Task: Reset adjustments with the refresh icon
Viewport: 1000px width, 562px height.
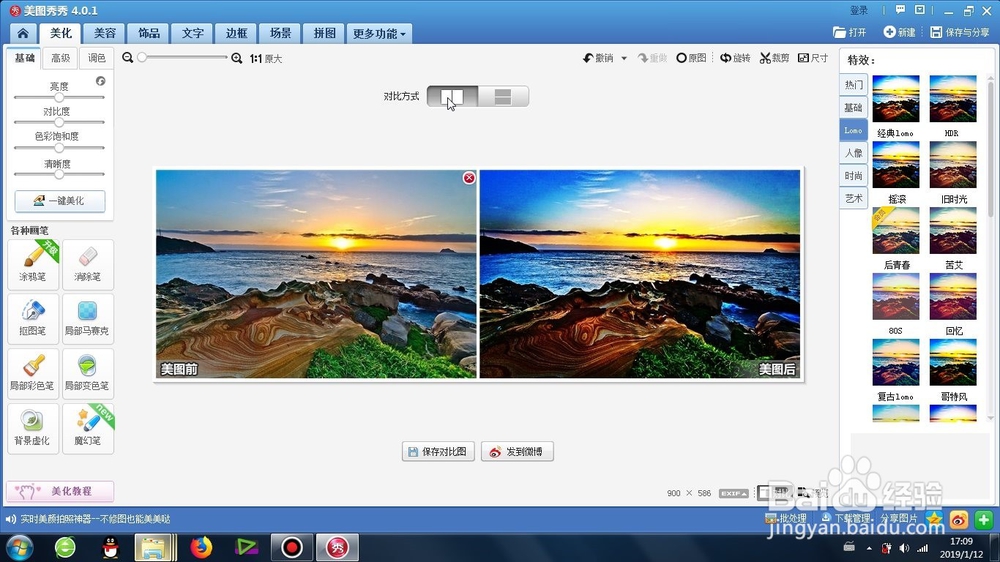Action: tap(101, 81)
